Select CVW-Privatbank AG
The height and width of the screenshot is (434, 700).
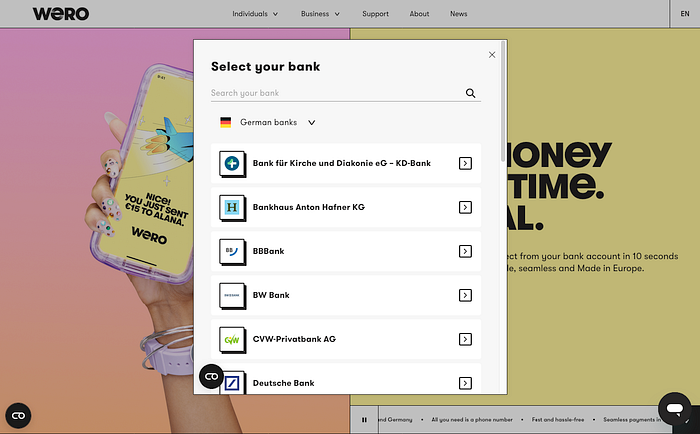[346, 339]
